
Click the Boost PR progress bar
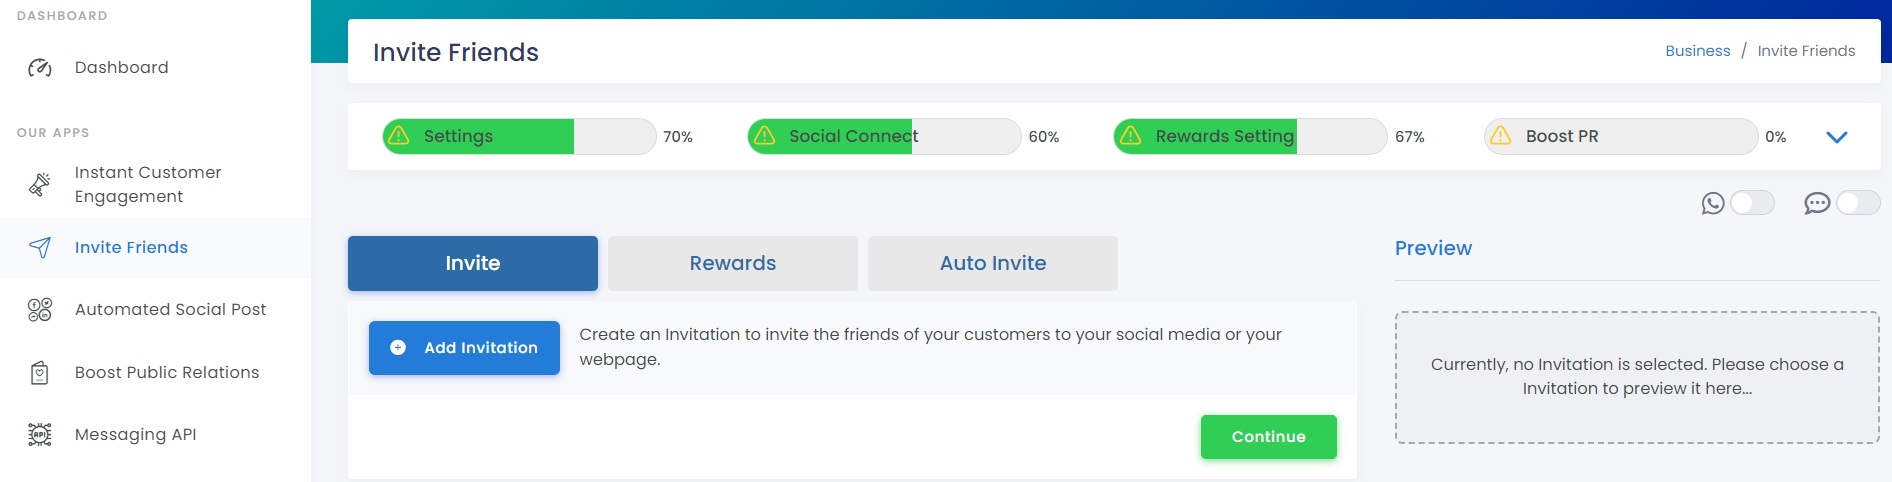point(1621,136)
